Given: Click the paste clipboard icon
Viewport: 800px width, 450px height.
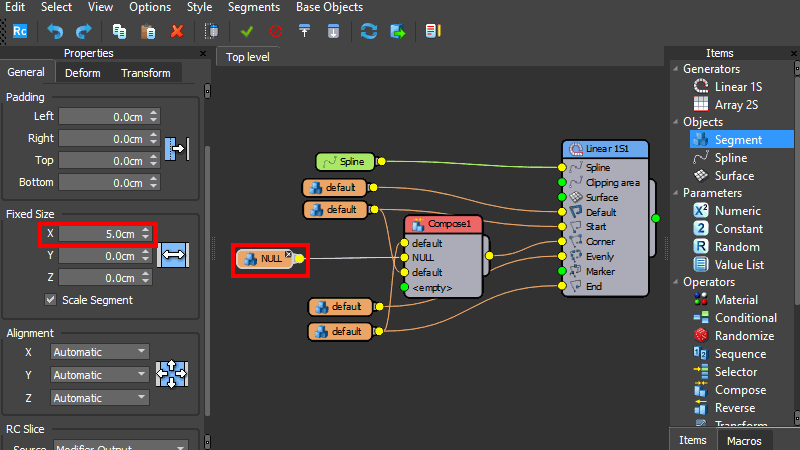Looking at the screenshot, I should tap(148, 31).
